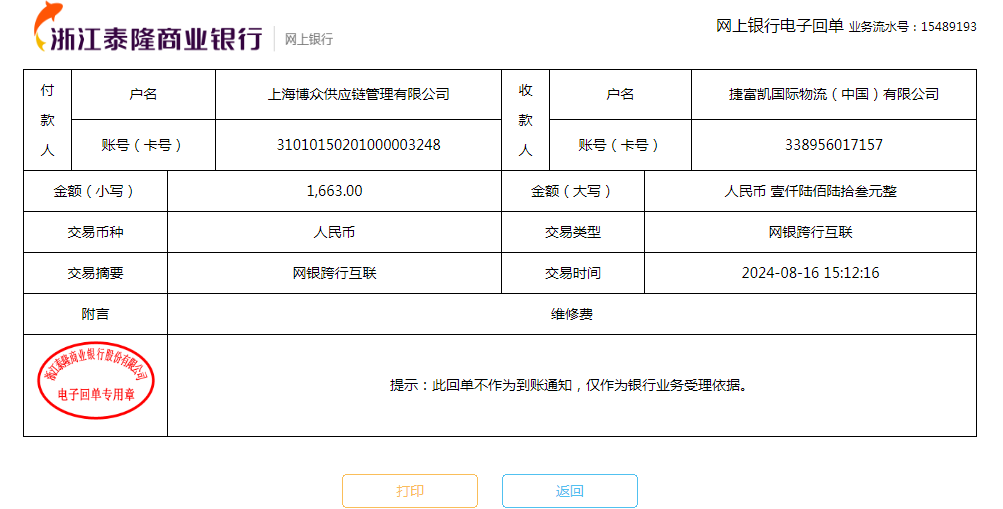Click the transaction time 2024-08-16 15:12:16
Screen dimensions: 1003x509
(810, 273)
